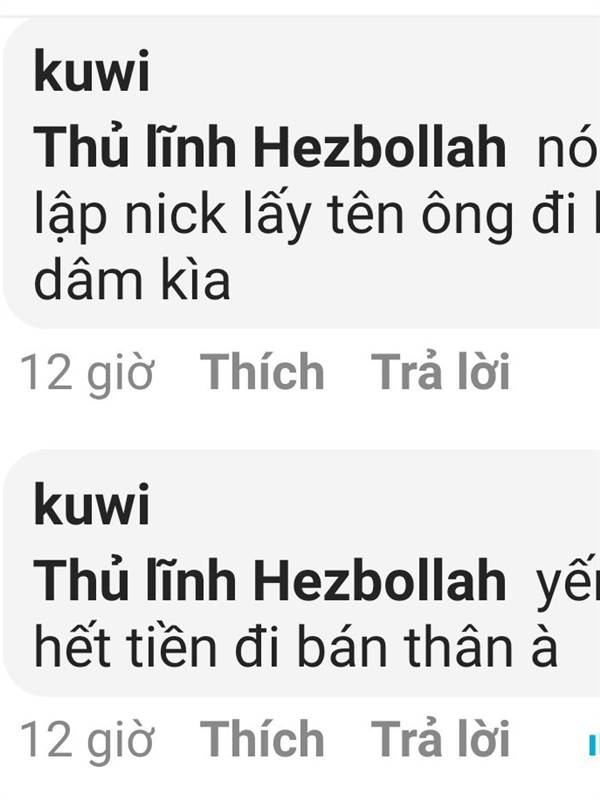Click the words 'dâm kìa' in first comment
Viewport: 600px width, 800px height.
(x=132, y=279)
